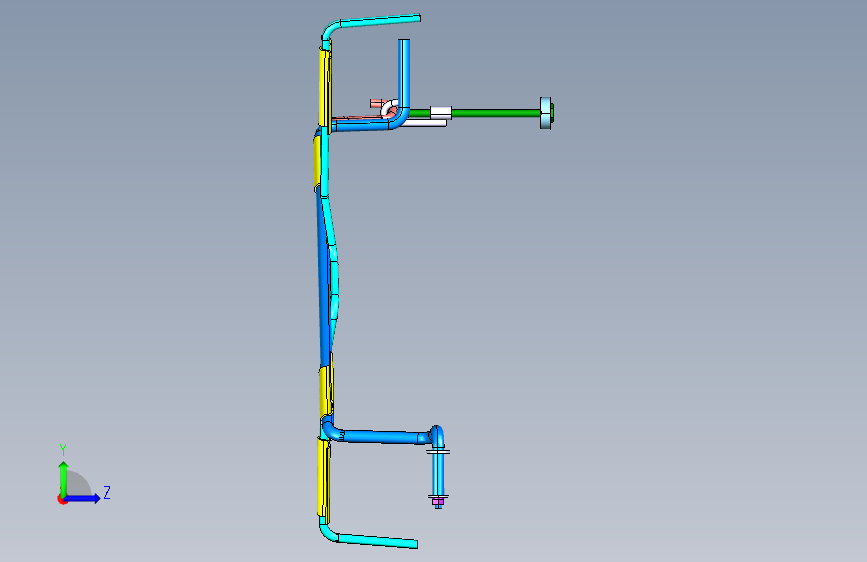
Task: Select the cyan angled tube at model top
Action: (x=380, y=21)
